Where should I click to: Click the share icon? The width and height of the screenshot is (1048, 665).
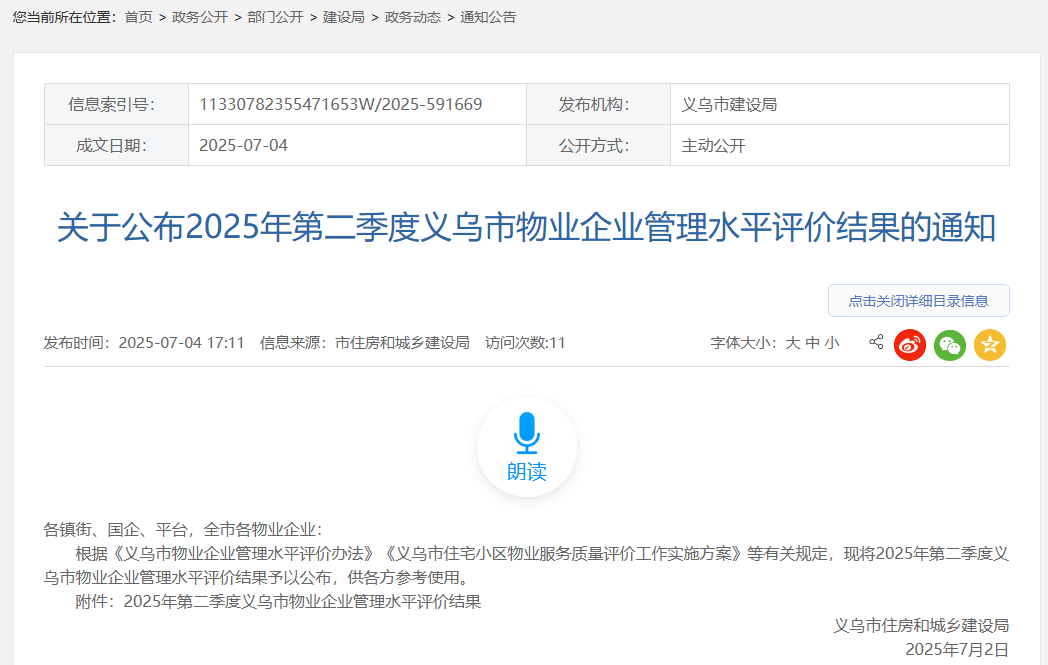(x=876, y=342)
